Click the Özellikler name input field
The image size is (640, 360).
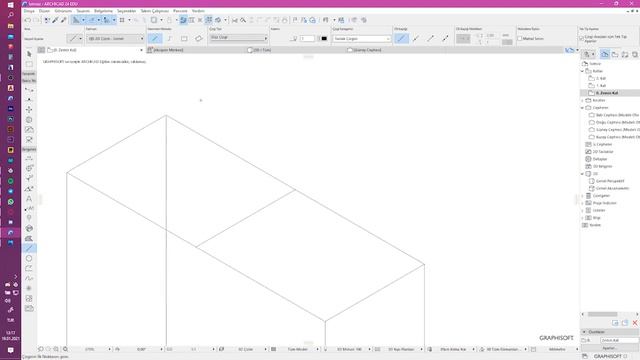pos(619,340)
